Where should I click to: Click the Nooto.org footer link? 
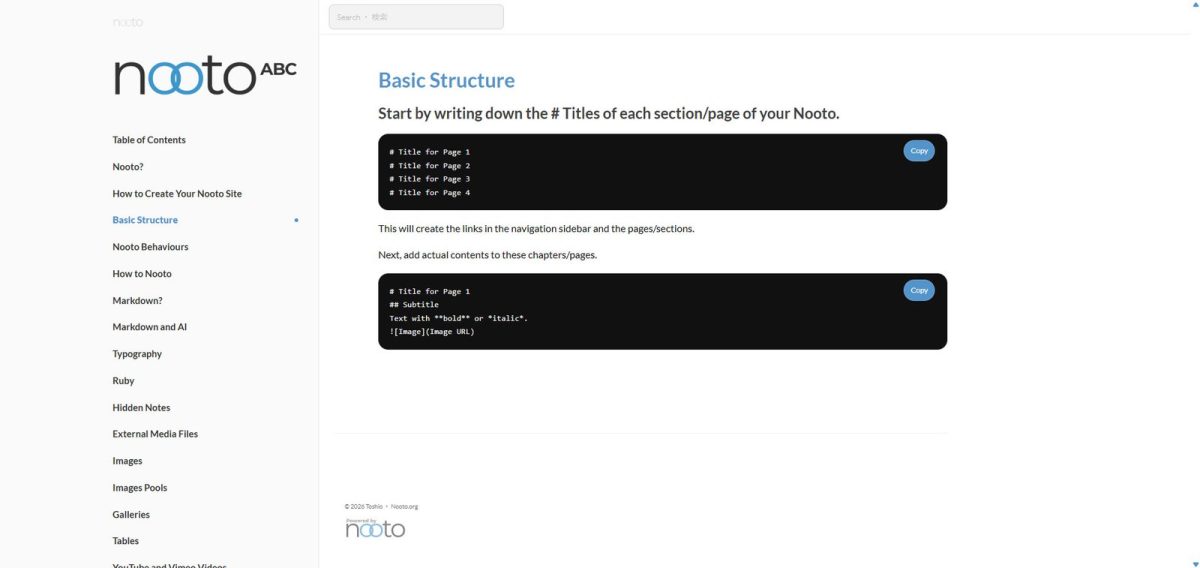click(404, 507)
